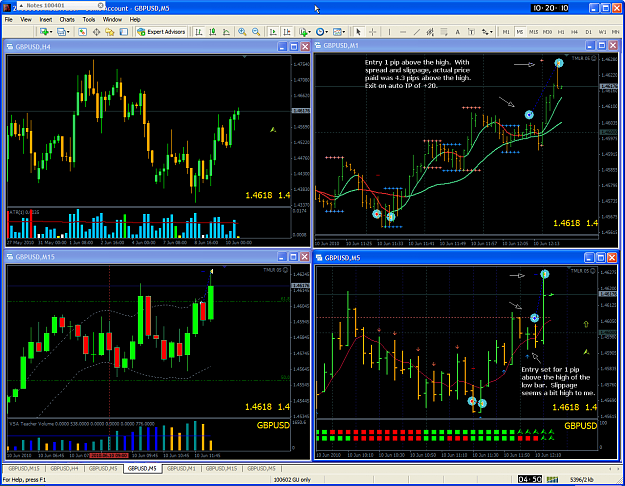Pick the Equidistant Channel drawing tool
Image resolution: width=625 pixels, height=486 pixels.
click(x=430, y=32)
